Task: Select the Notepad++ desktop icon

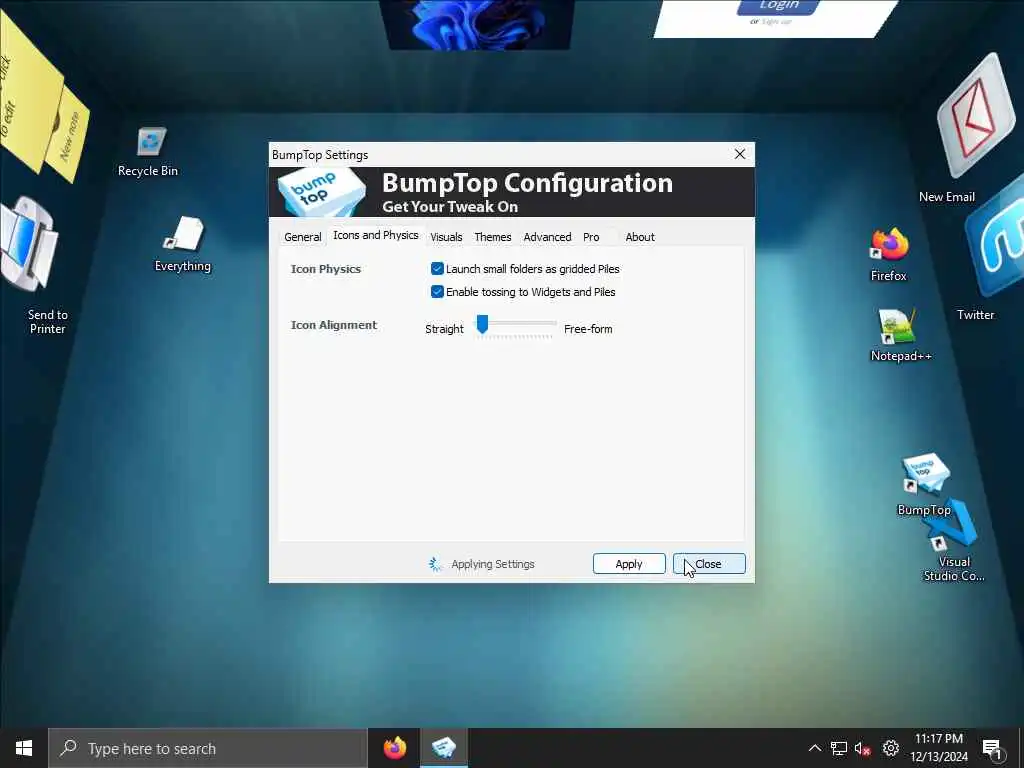Action: point(897,326)
